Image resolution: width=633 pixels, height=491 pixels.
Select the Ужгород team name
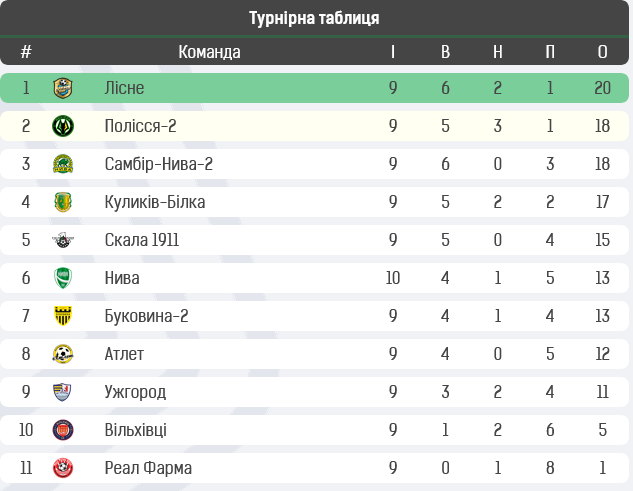[x=135, y=392]
